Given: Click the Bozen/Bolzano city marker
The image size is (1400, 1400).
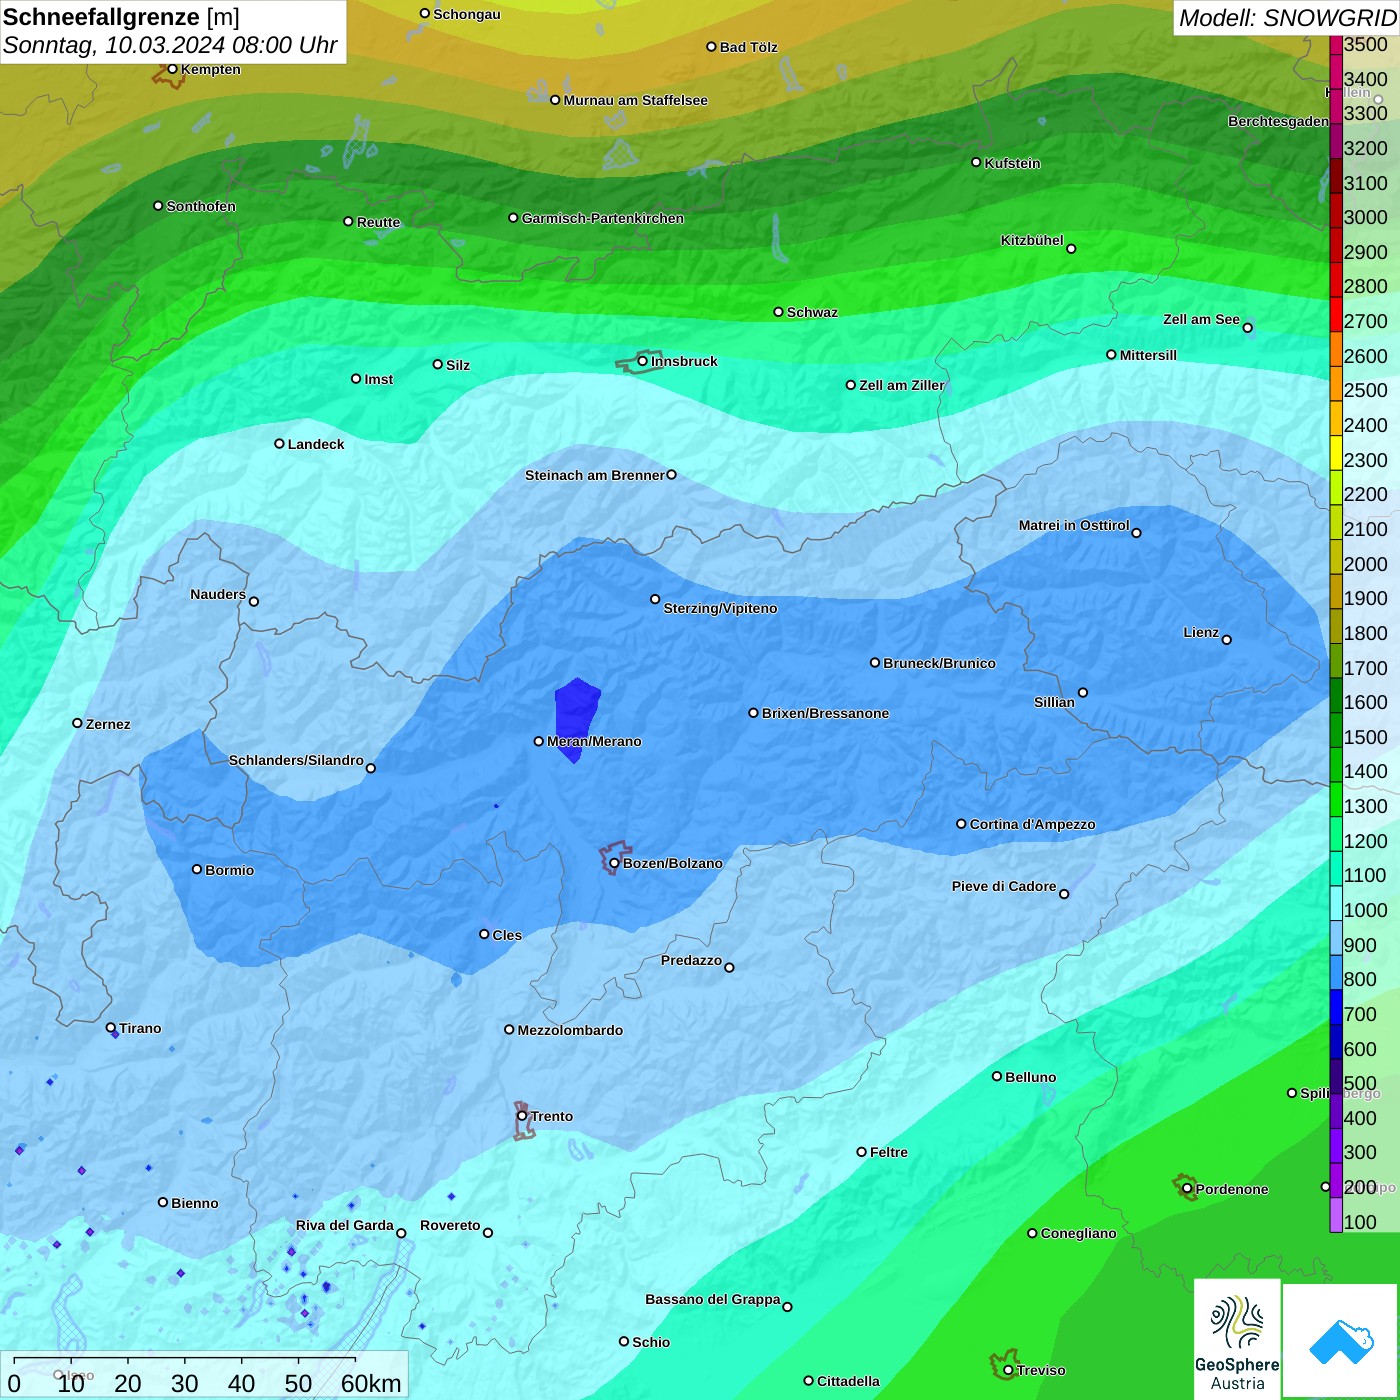Looking at the screenshot, I should pos(614,863).
